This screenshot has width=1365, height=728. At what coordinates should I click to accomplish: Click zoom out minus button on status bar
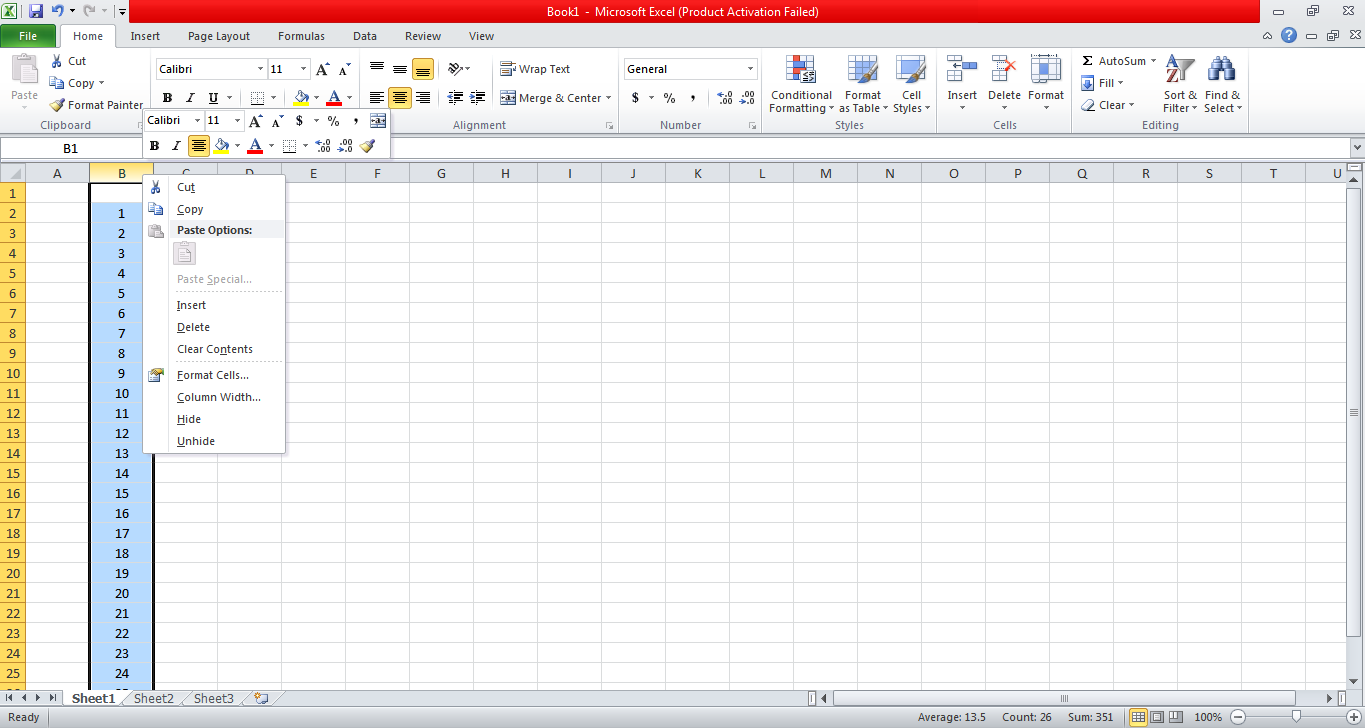pos(1238,717)
